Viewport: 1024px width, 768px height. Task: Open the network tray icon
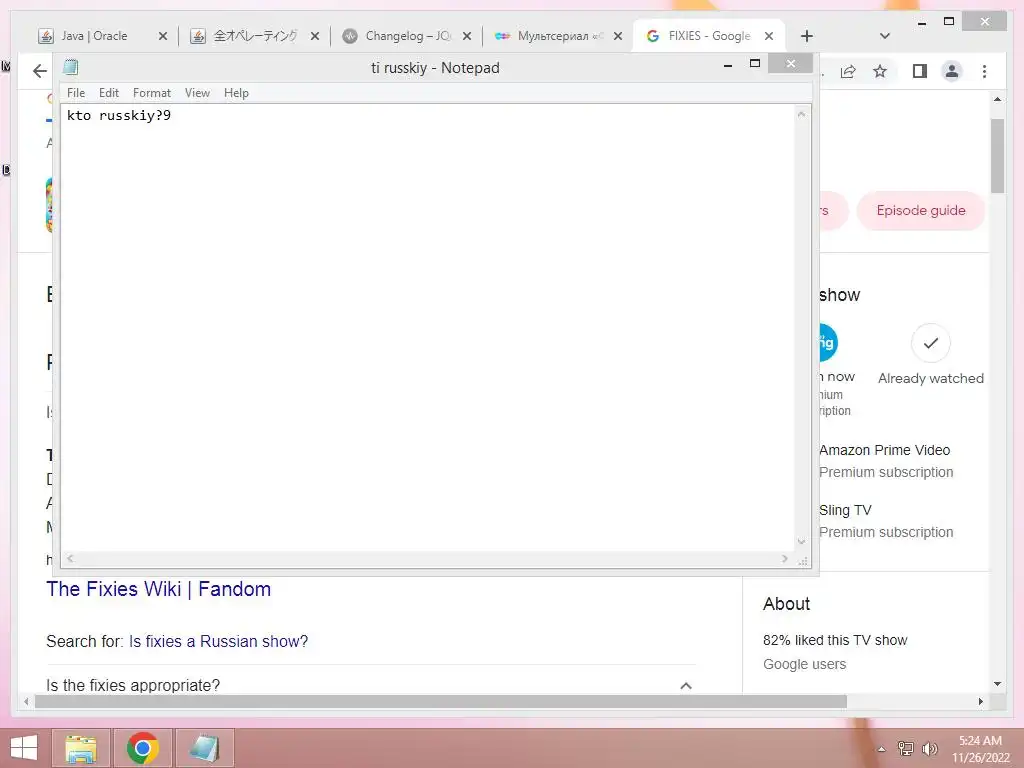pyautogui.click(x=905, y=749)
